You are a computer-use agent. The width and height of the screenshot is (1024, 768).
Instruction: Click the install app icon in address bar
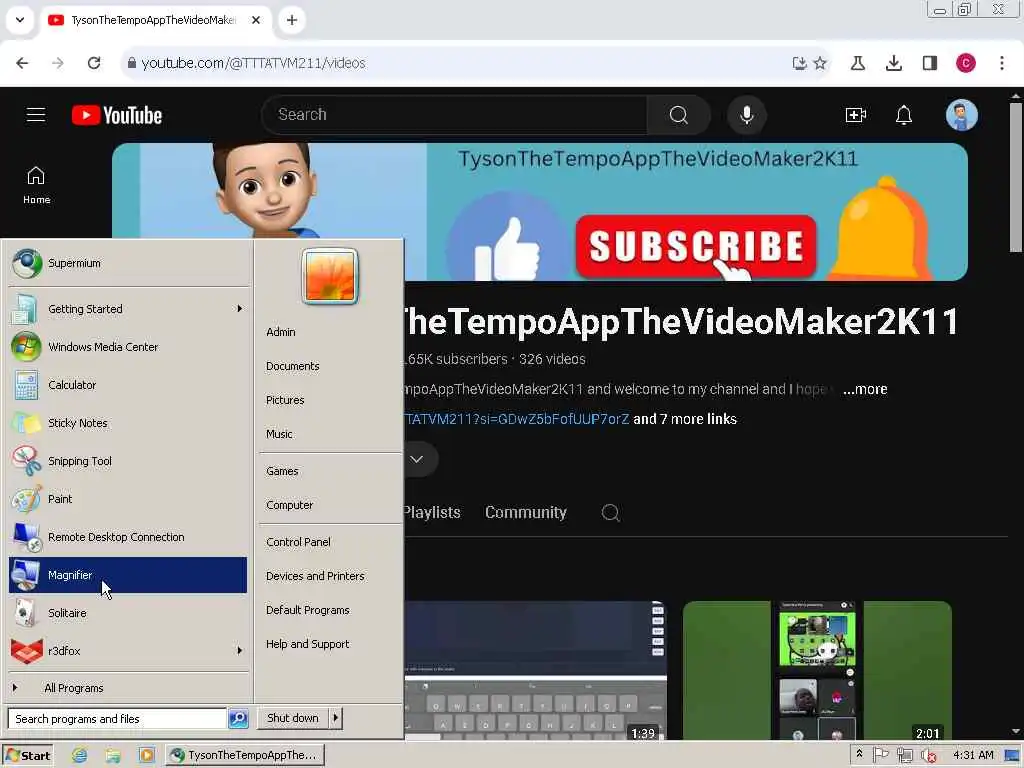click(x=799, y=63)
